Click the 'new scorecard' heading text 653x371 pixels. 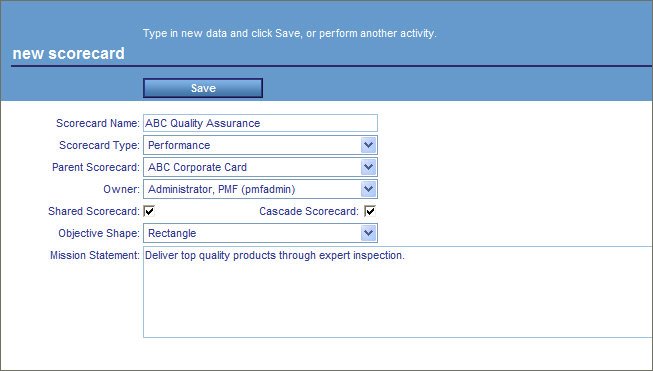click(69, 53)
